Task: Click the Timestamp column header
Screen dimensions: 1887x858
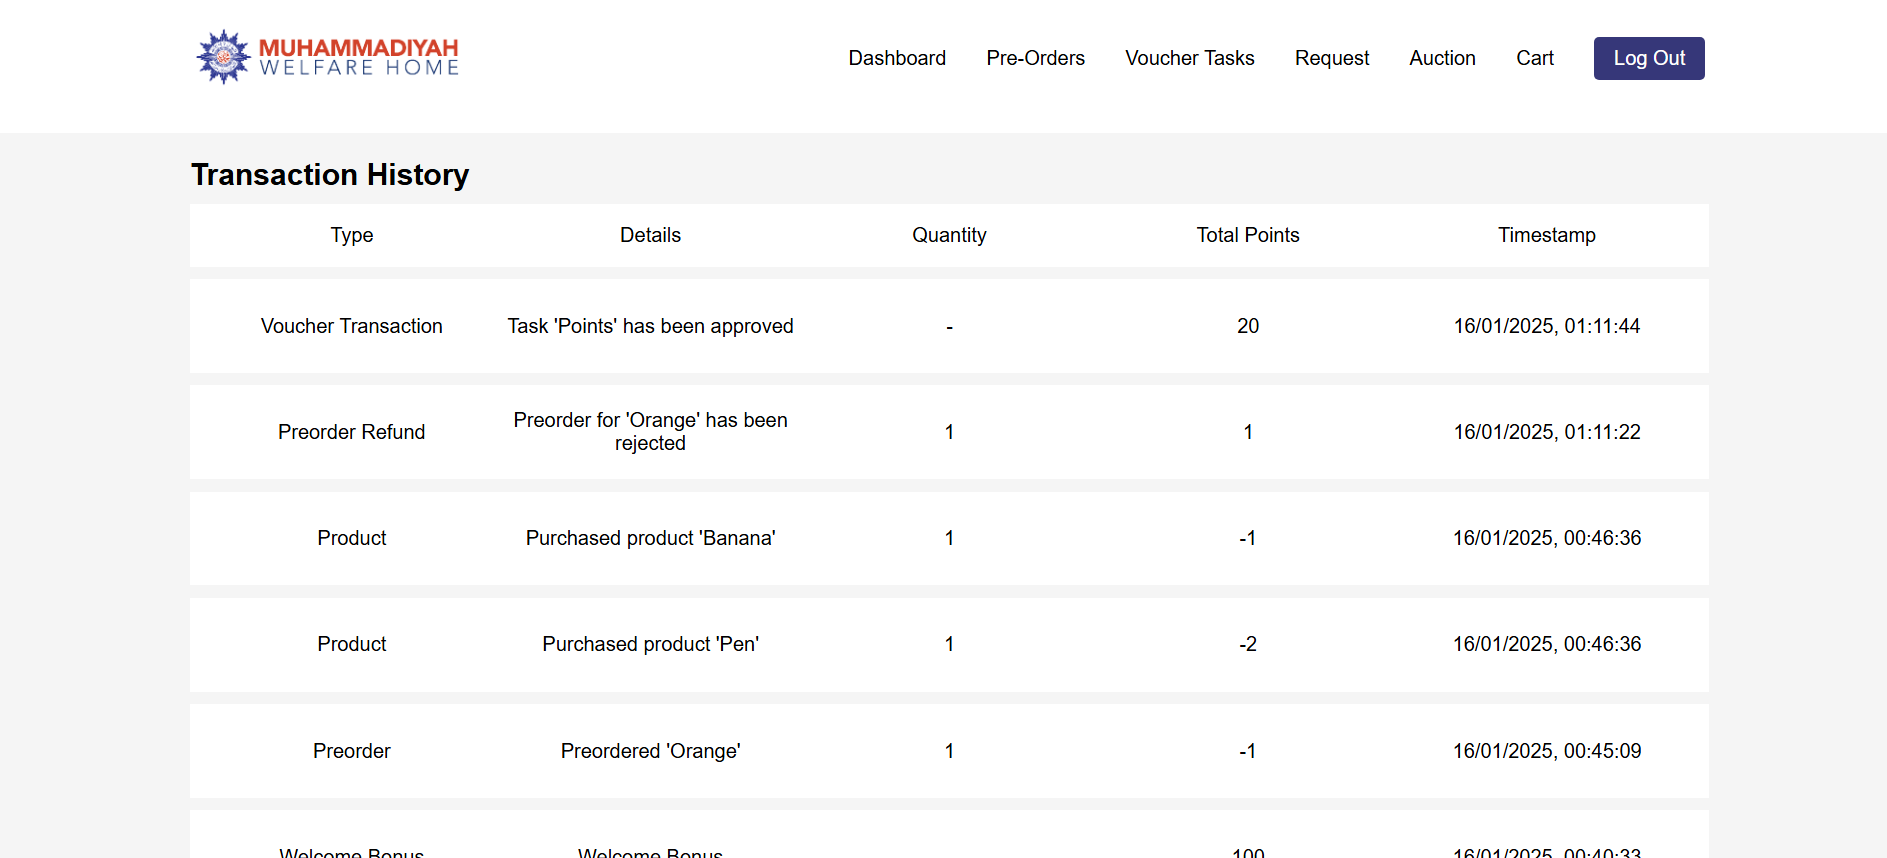Action: [1546, 235]
